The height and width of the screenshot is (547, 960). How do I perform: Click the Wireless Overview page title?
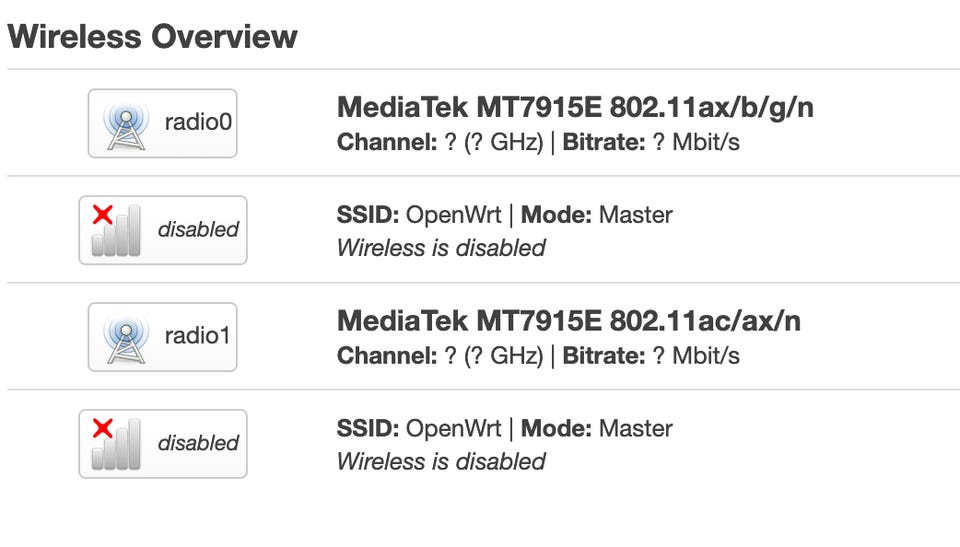click(152, 36)
